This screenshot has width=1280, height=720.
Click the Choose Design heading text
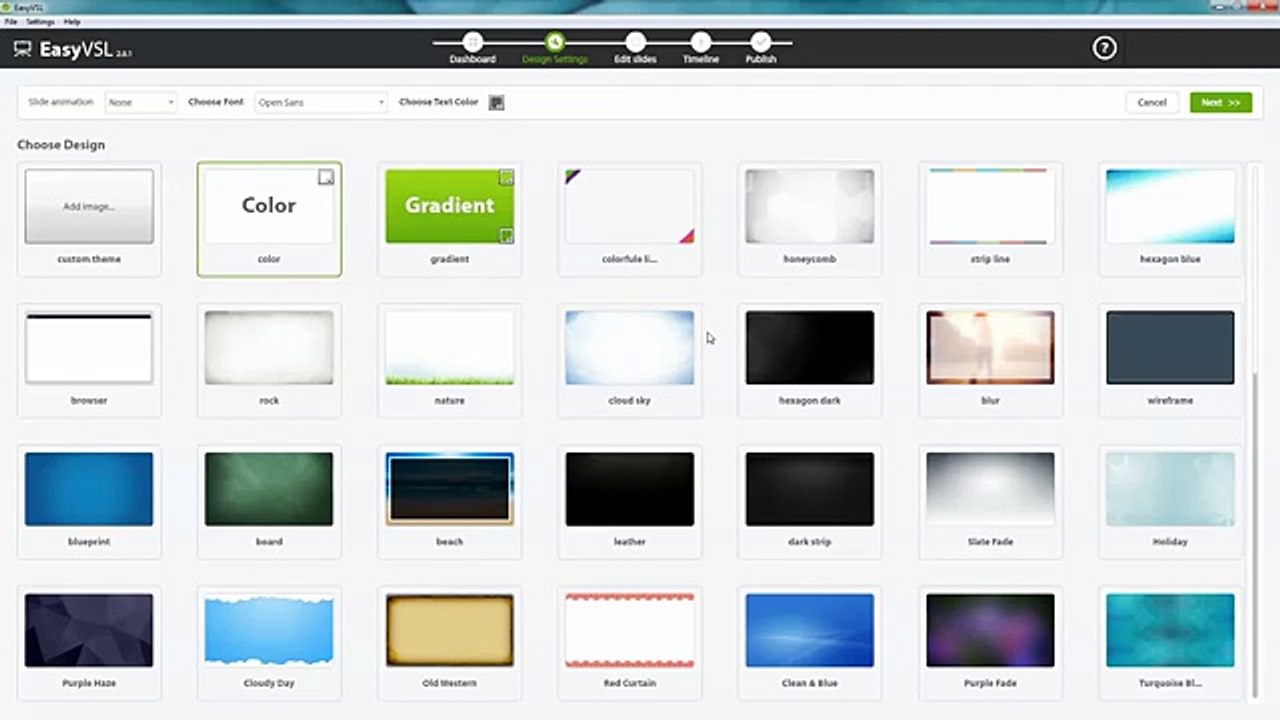(61, 145)
